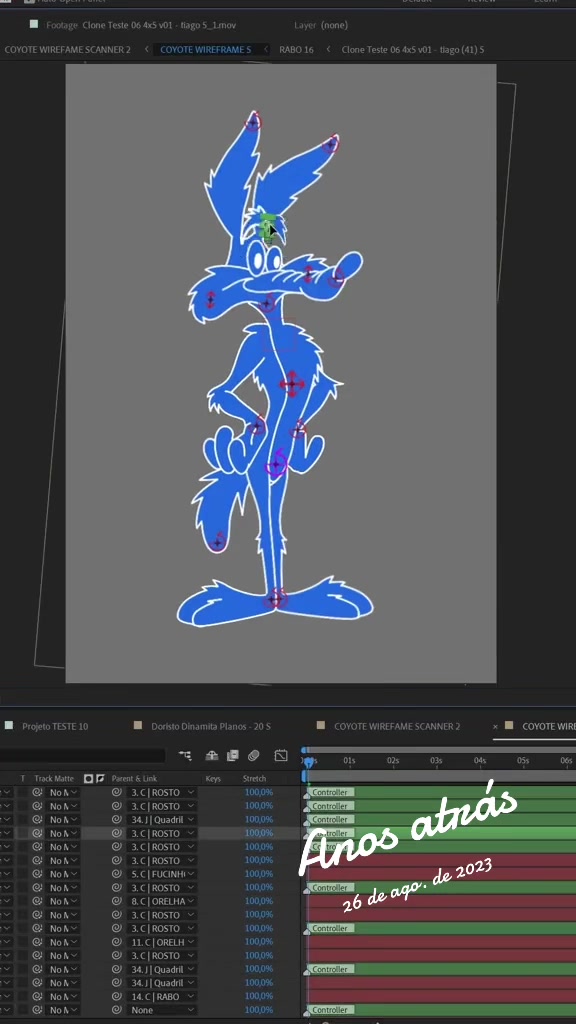Select the left ear tip controller
This screenshot has height=1024, width=576.
pyautogui.click(x=253, y=121)
